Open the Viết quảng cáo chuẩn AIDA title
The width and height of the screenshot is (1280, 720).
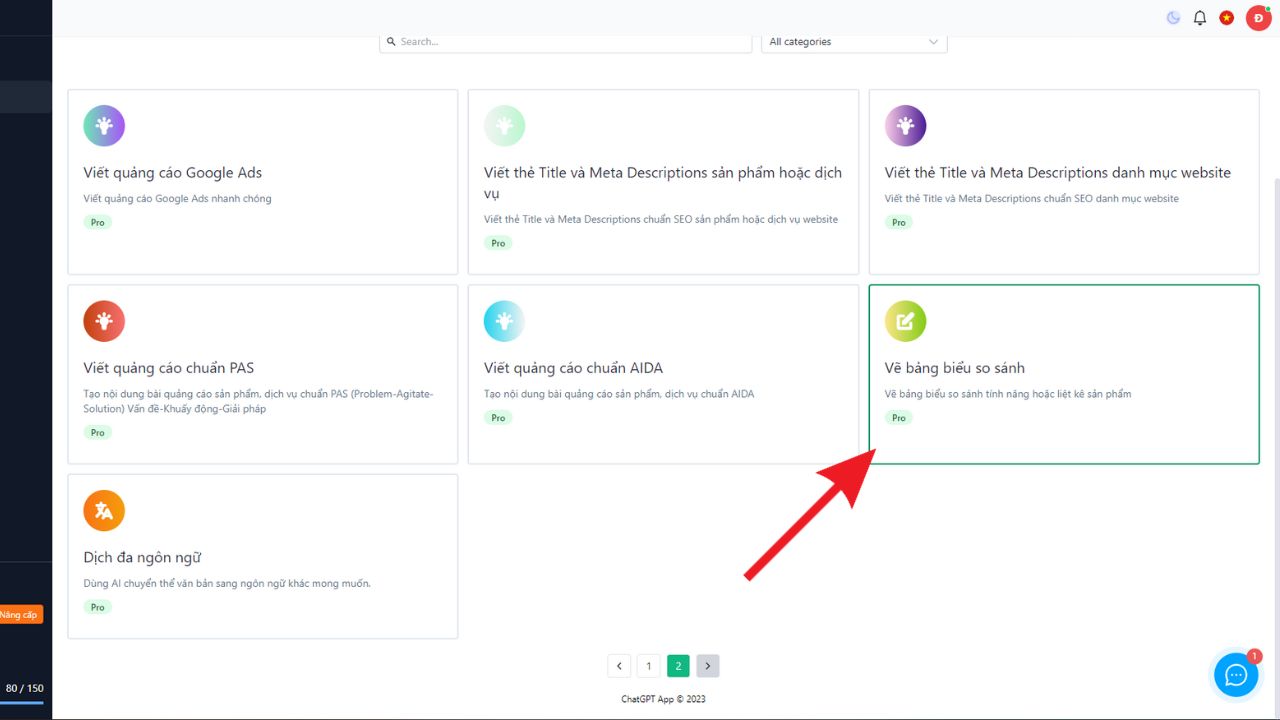click(574, 368)
